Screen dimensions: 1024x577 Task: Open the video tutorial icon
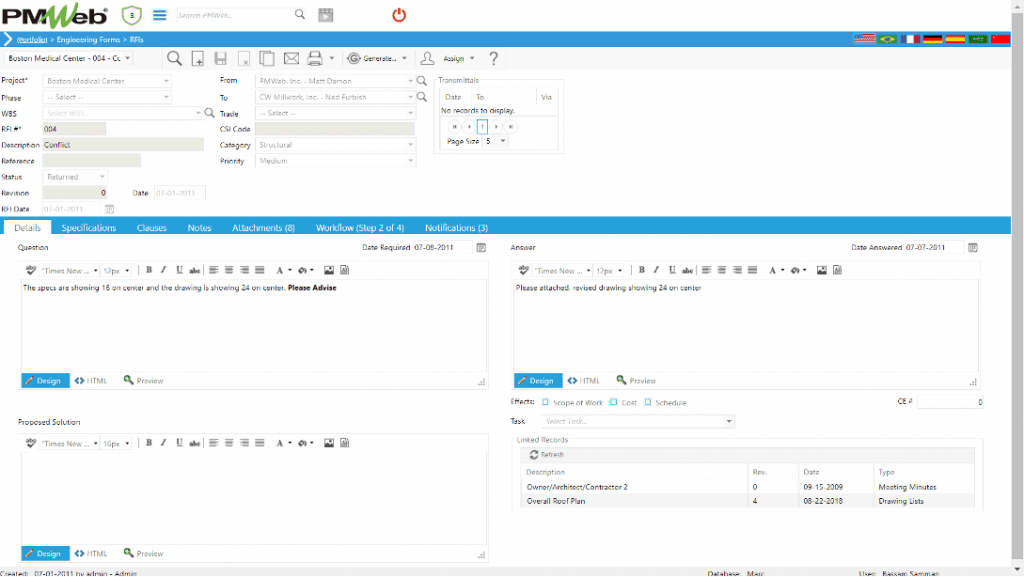click(x=326, y=15)
